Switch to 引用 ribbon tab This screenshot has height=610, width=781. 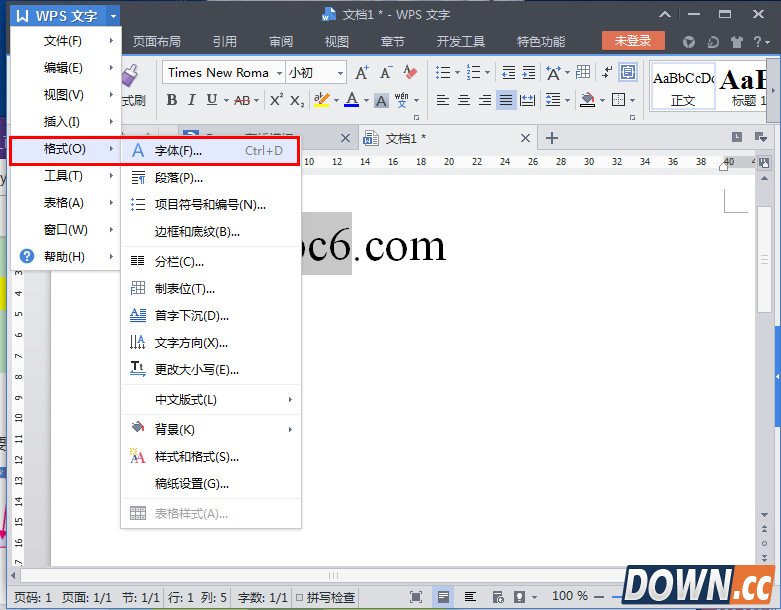(x=225, y=41)
